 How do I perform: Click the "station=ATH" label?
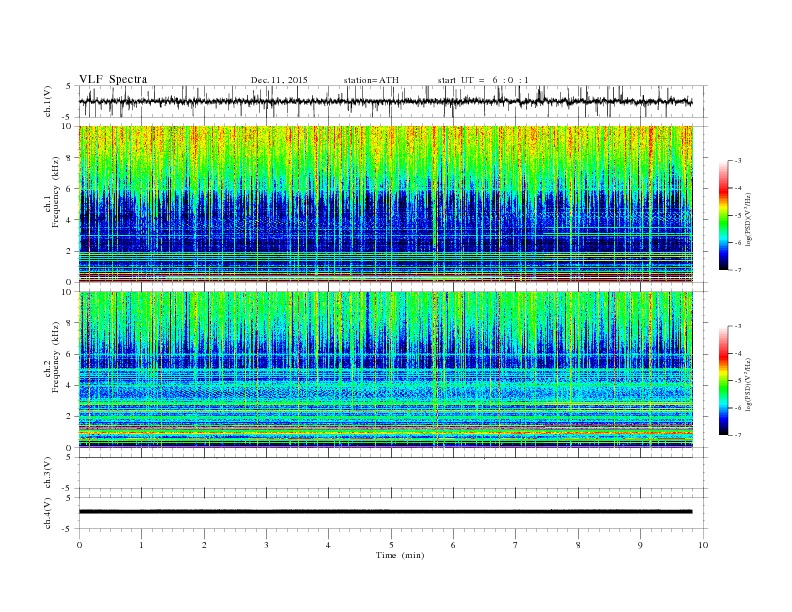pos(371,80)
